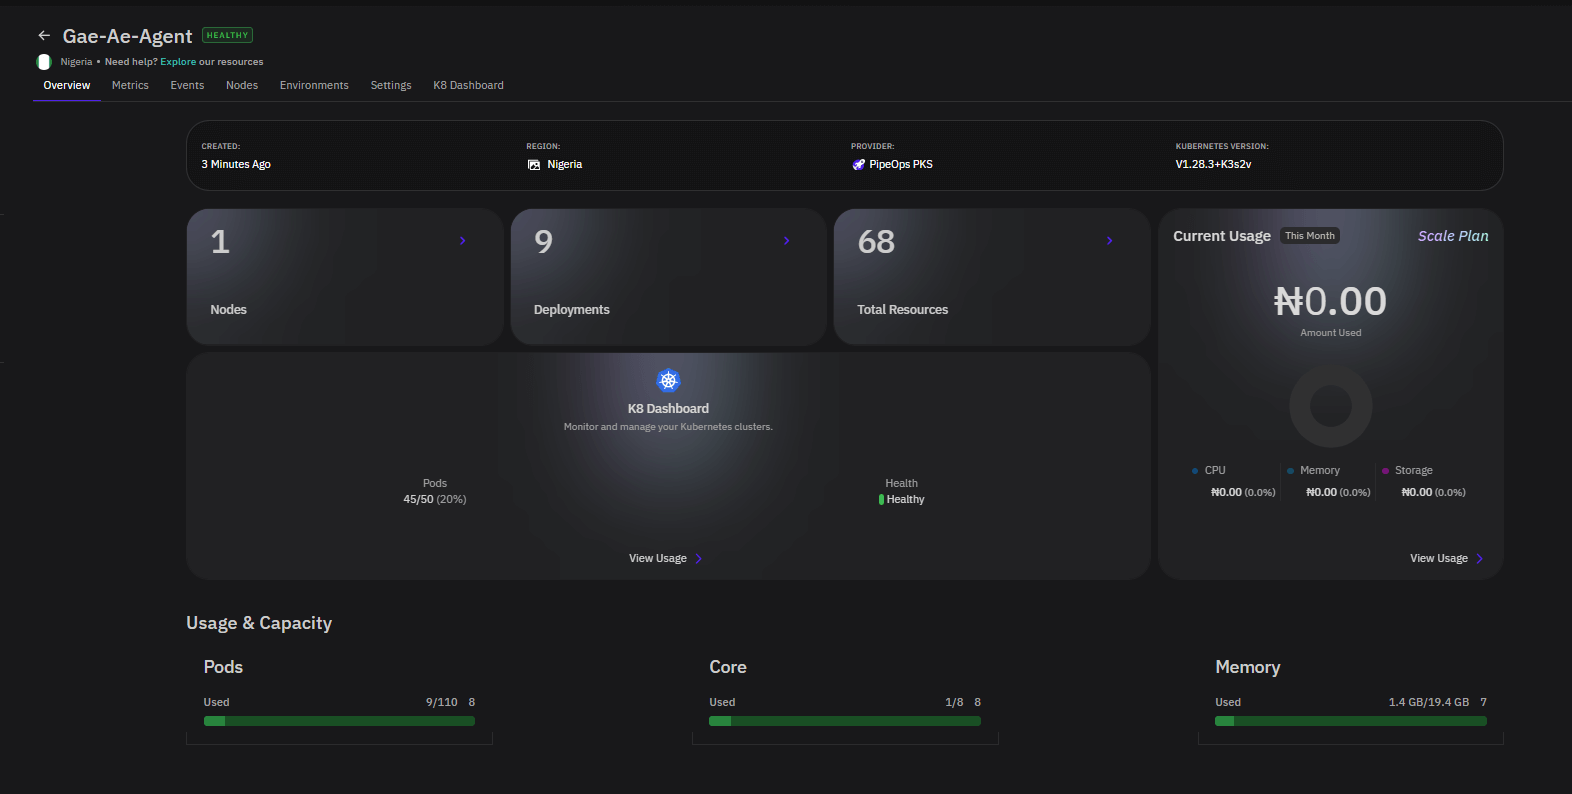Switch to the Nodes tab
Screen dimensions: 1572x794
[242, 86]
